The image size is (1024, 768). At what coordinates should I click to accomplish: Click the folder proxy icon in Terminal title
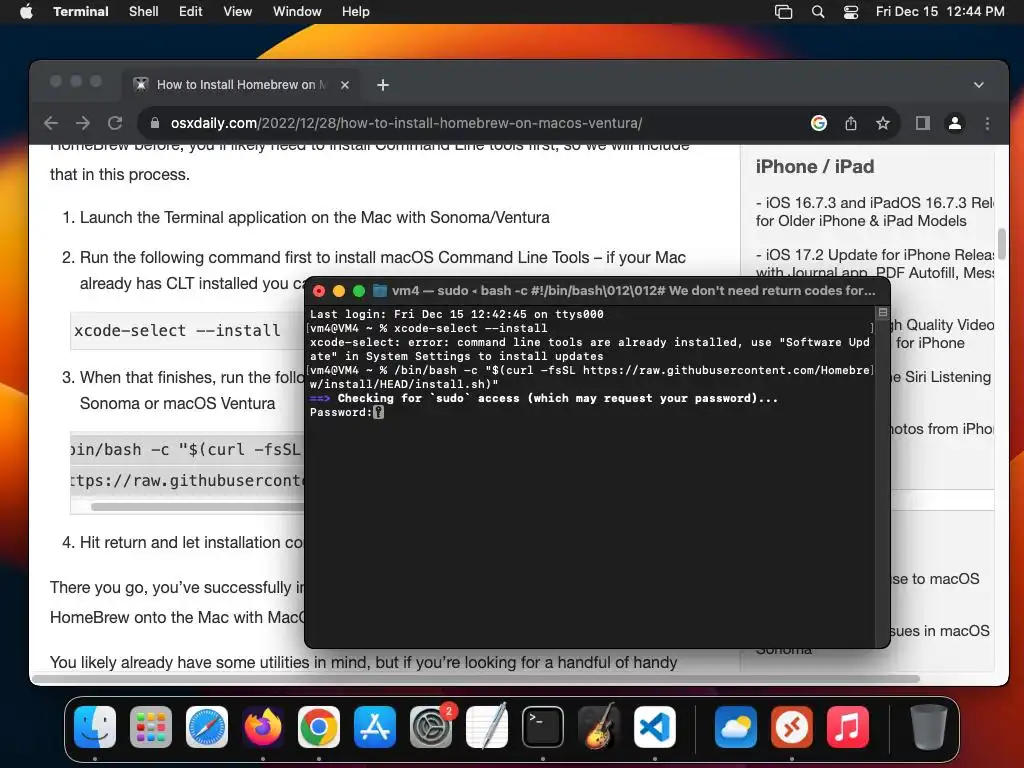pos(379,291)
